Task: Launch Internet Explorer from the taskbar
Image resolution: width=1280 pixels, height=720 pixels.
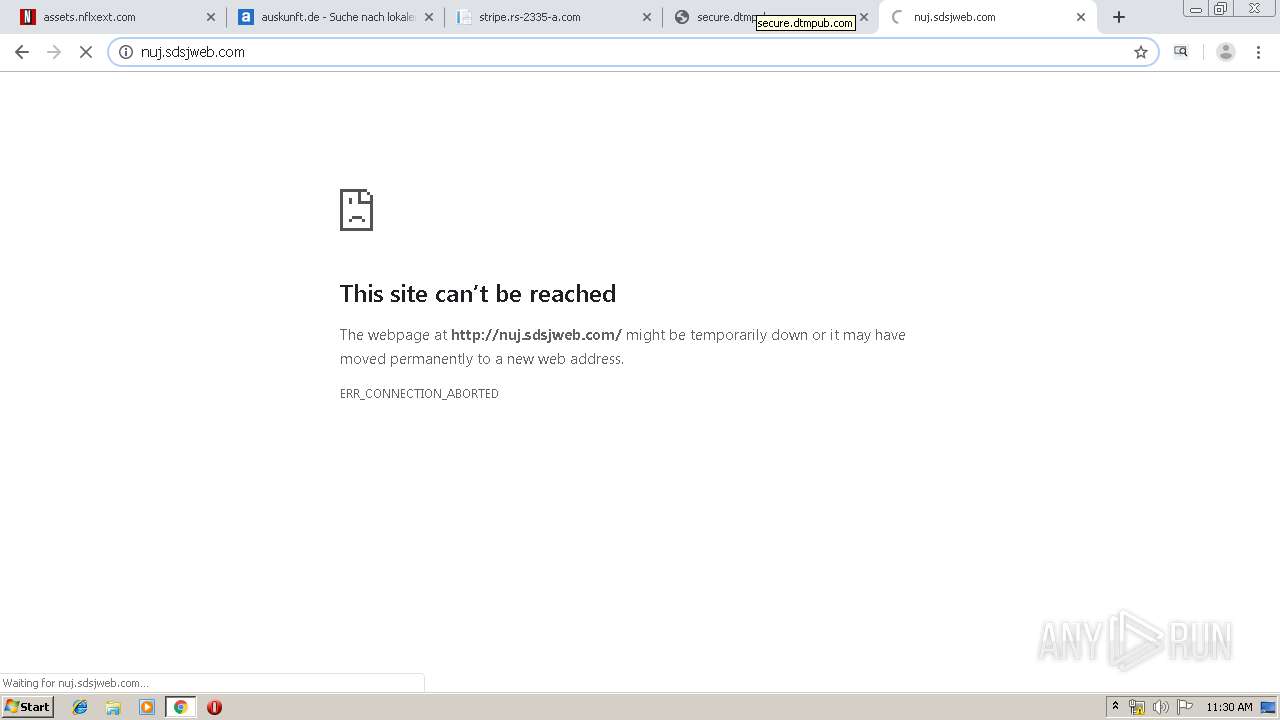Action: [x=80, y=707]
